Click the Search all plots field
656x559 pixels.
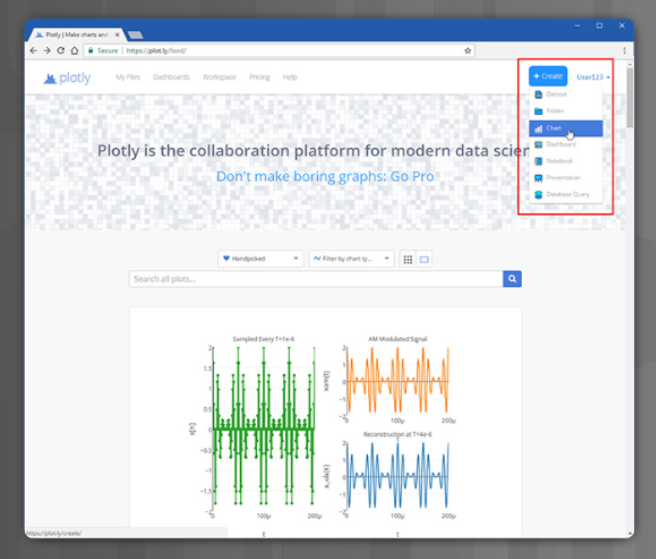tap(316, 279)
